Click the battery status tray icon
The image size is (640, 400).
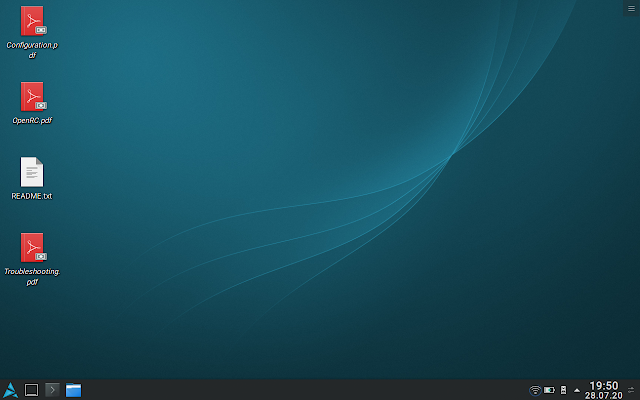coord(549,390)
